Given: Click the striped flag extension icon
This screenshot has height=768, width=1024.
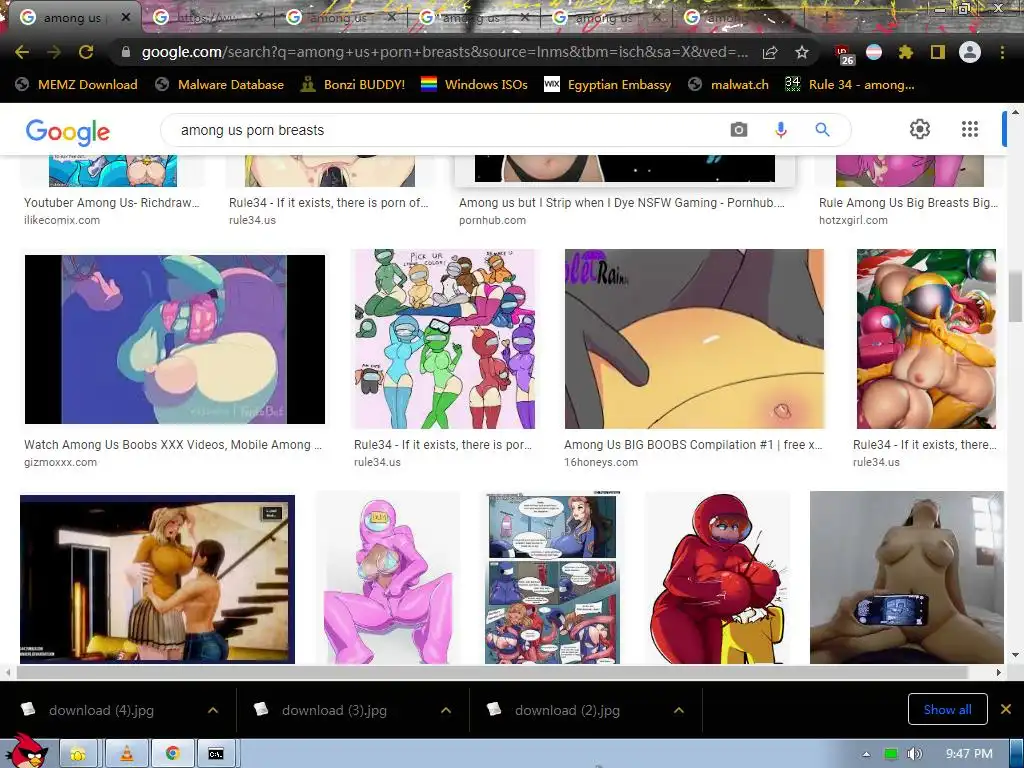Looking at the screenshot, I should pyautogui.click(x=874, y=52).
